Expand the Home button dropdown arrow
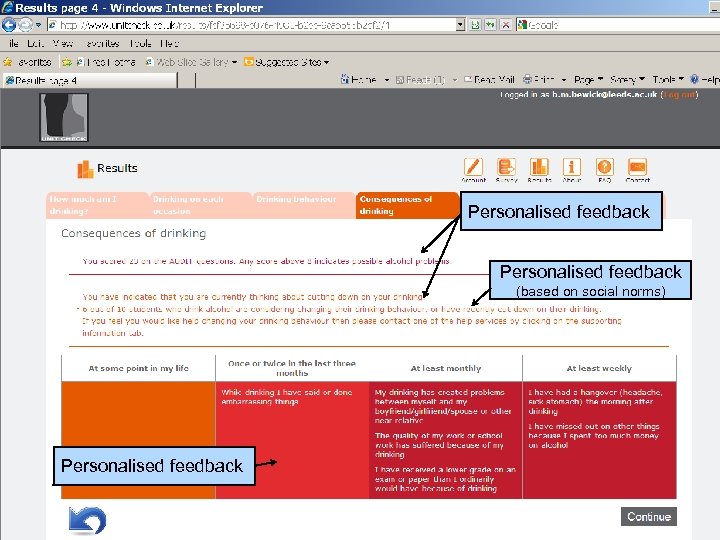Screen dimensions: 720x540 (387, 80)
